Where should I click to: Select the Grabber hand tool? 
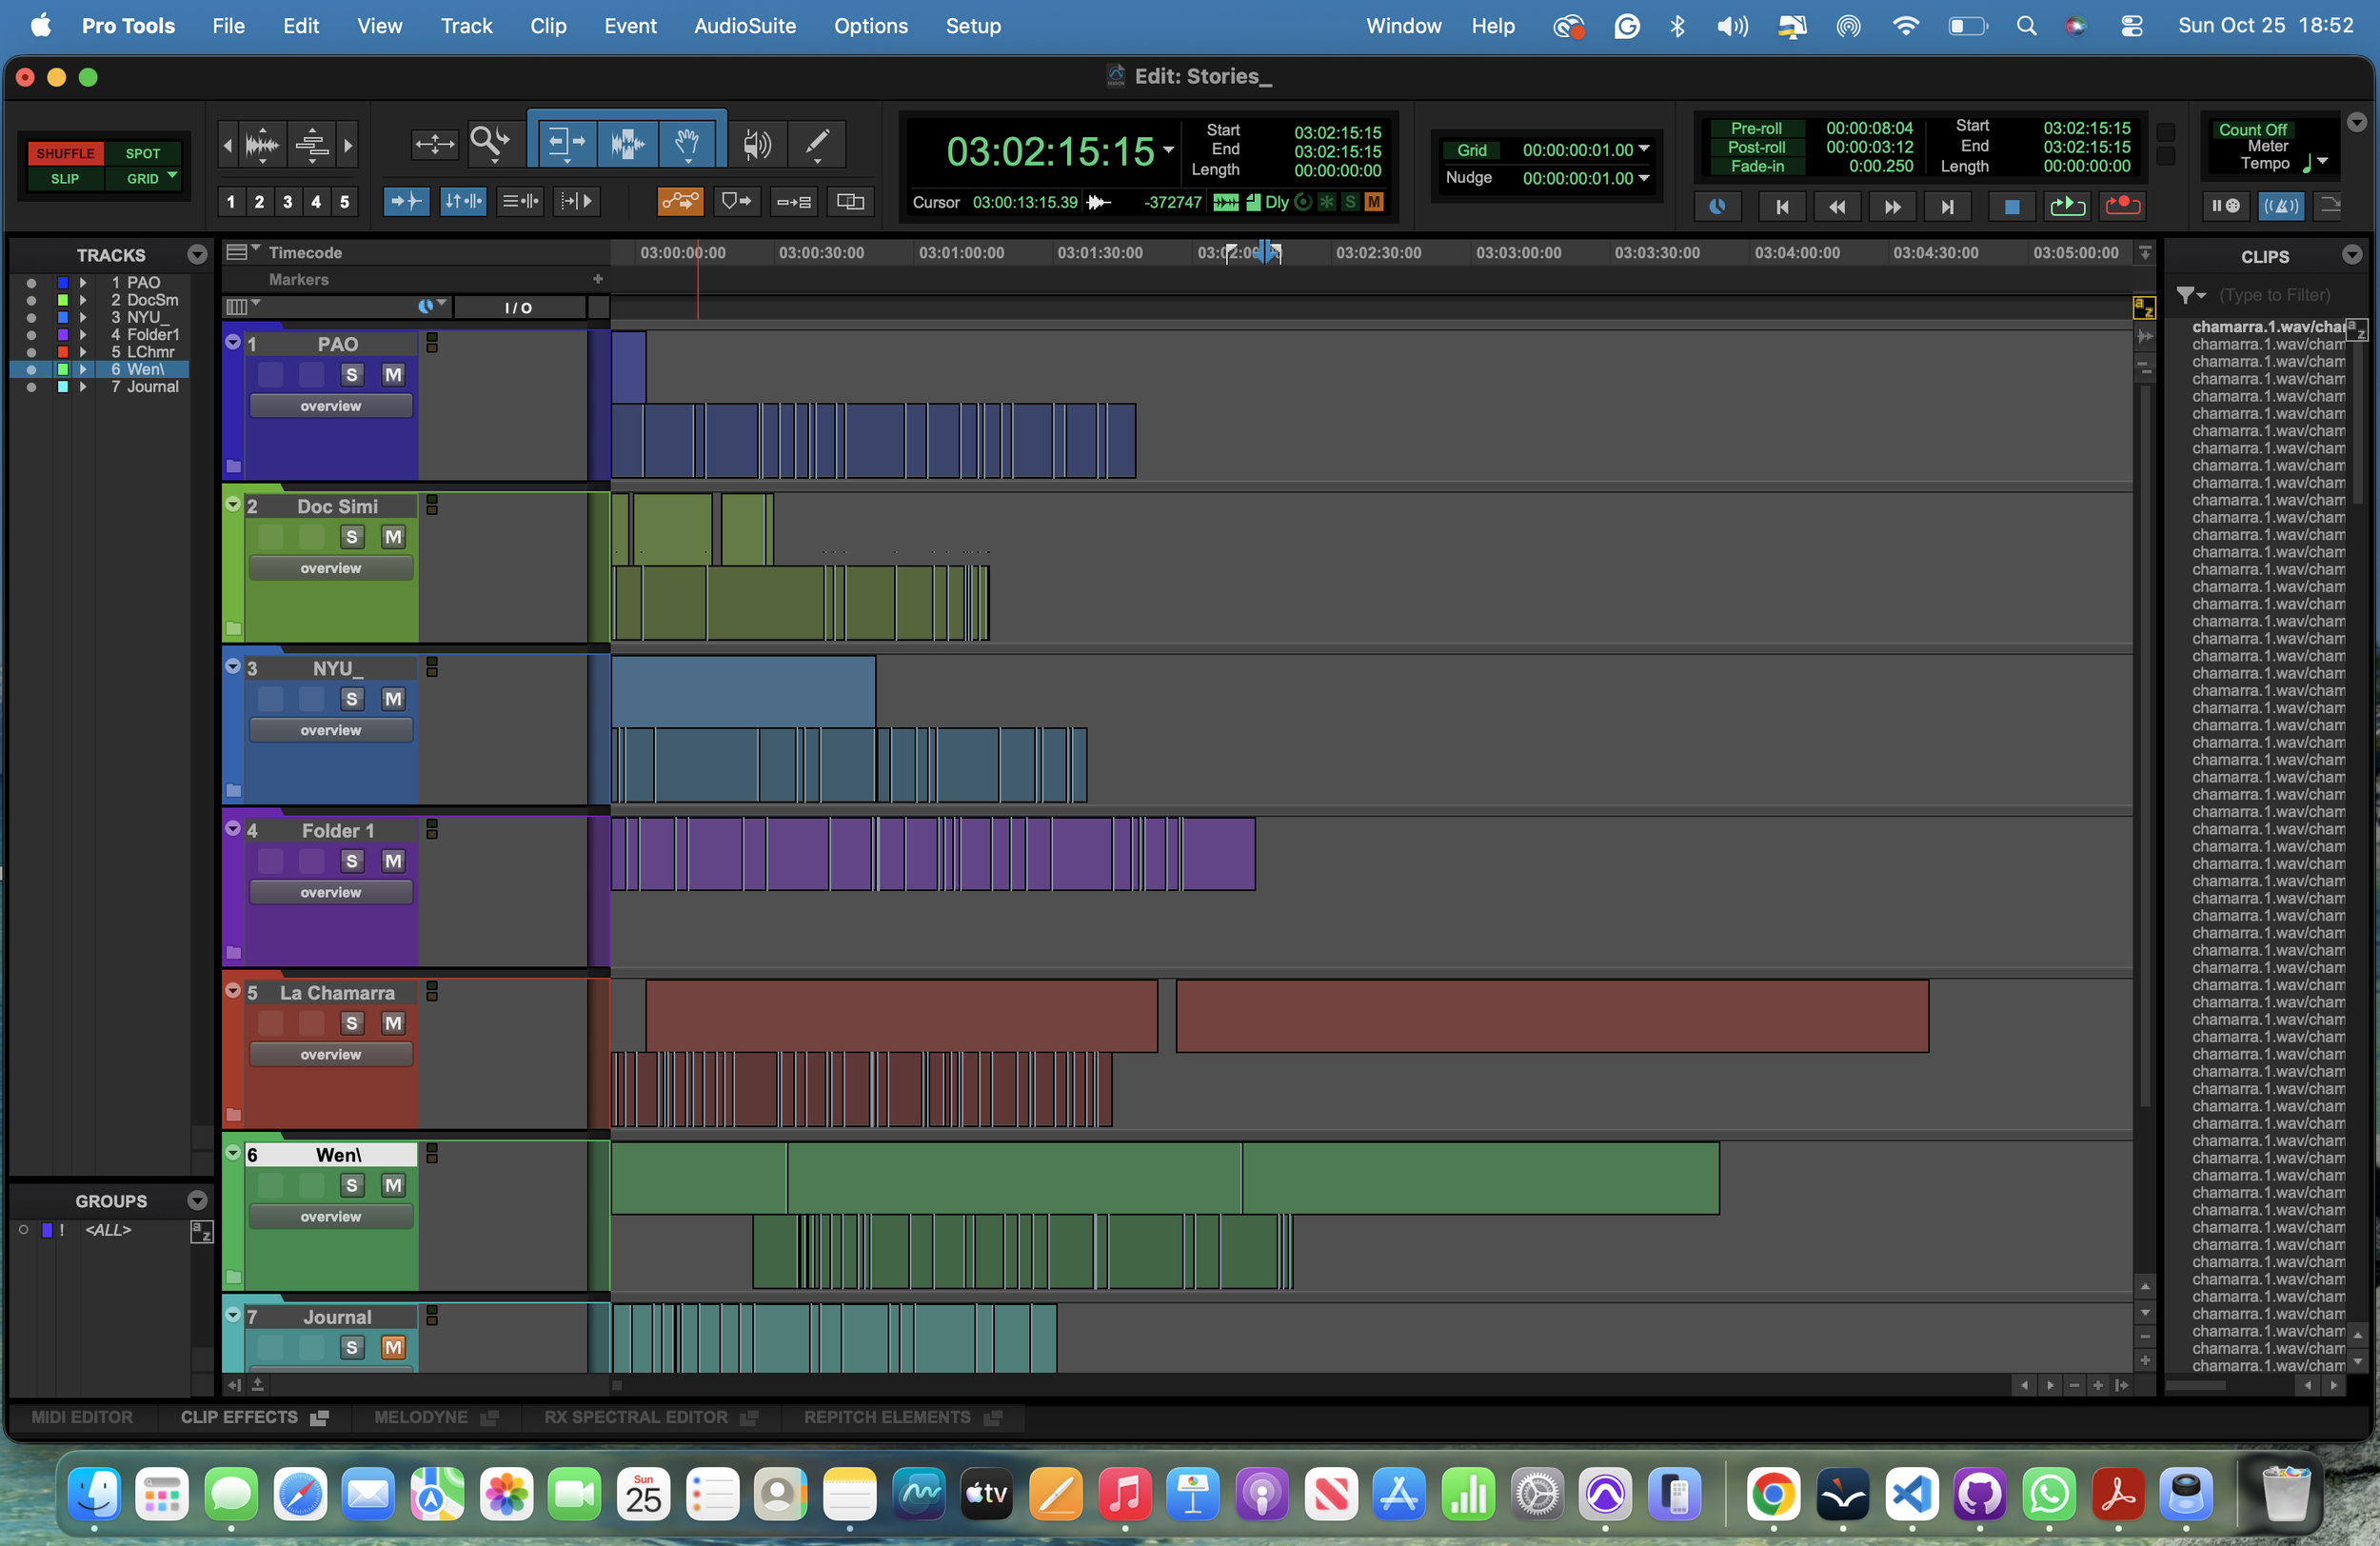687,144
